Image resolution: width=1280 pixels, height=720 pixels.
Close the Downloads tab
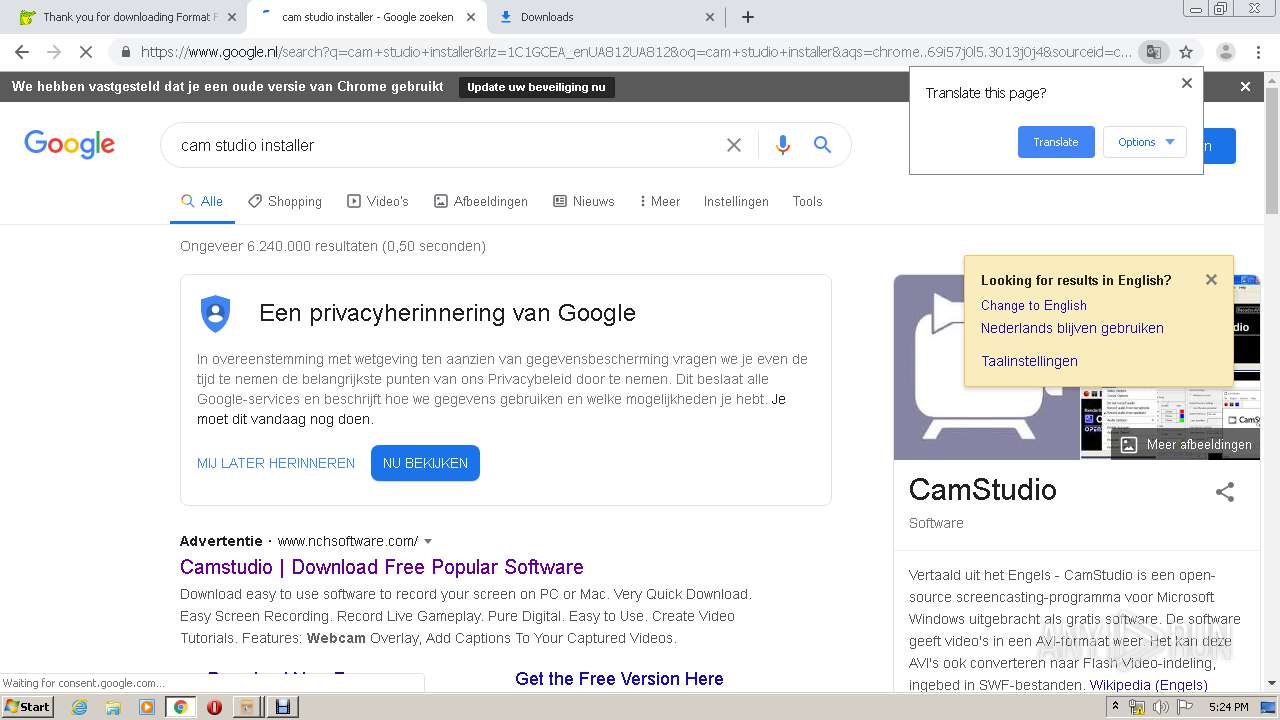pyautogui.click(x=710, y=17)
